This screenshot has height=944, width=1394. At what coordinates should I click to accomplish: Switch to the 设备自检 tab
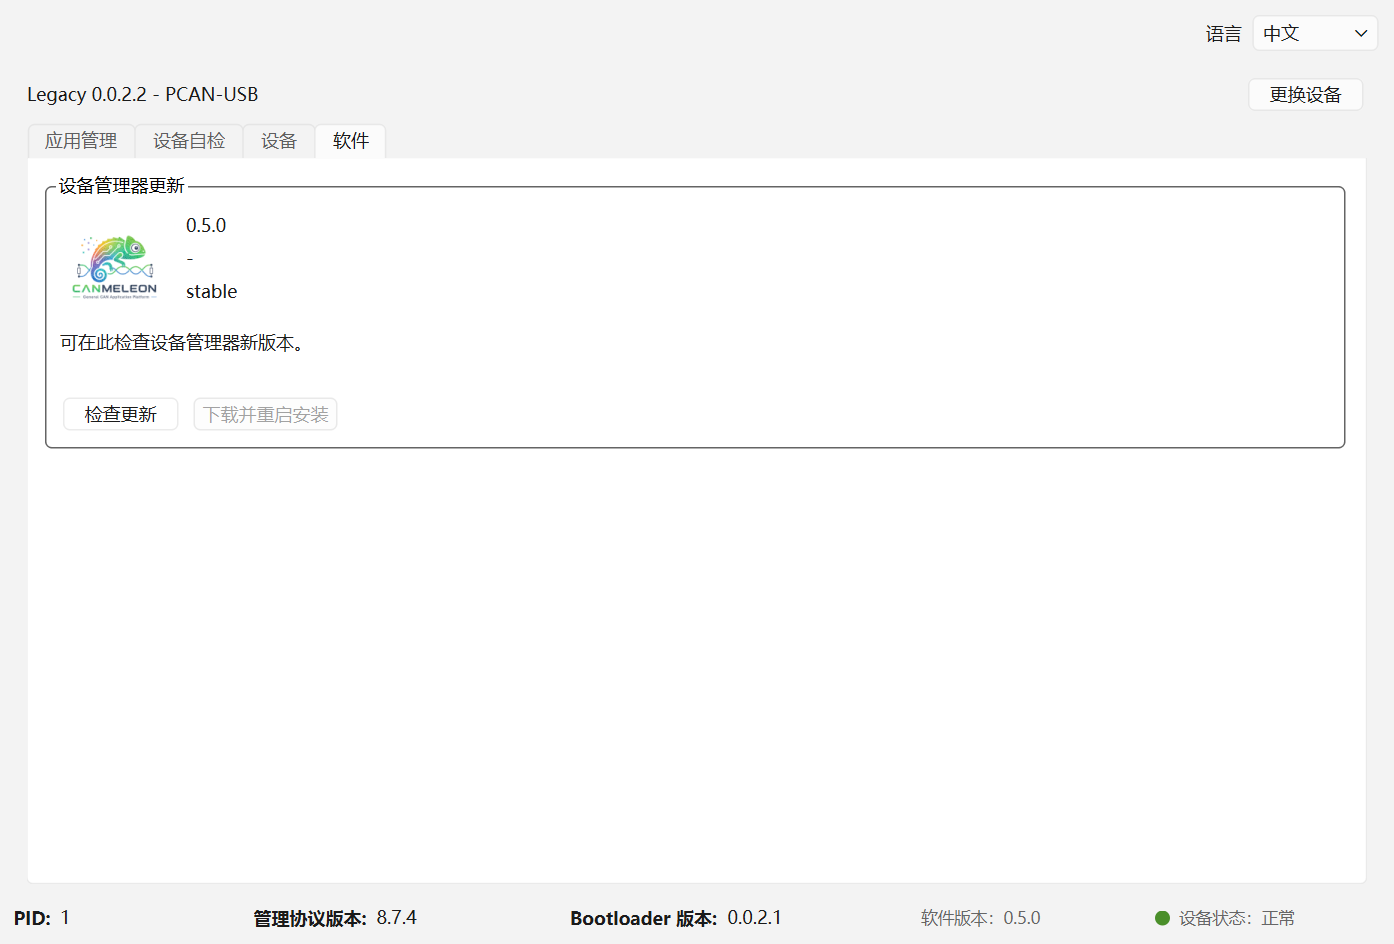[189, 141]
